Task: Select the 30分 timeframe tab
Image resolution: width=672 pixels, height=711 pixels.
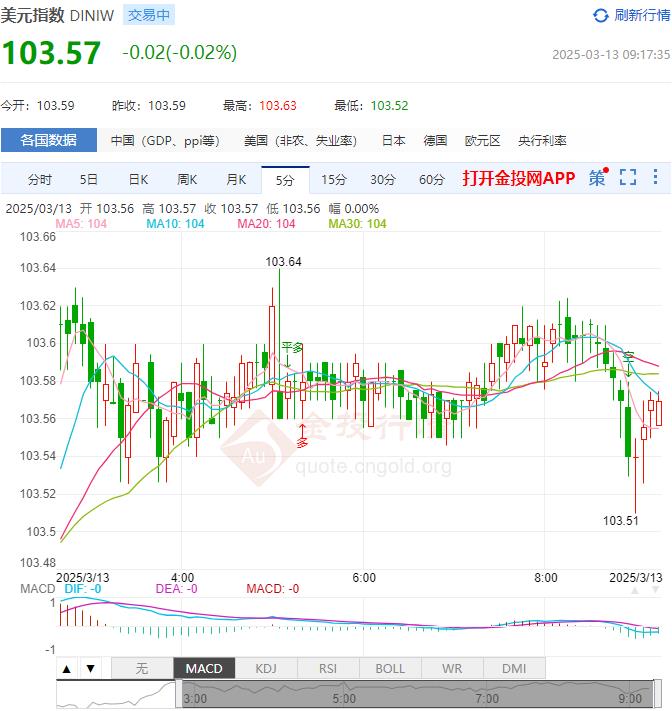Action: click(x=383, y=180)
